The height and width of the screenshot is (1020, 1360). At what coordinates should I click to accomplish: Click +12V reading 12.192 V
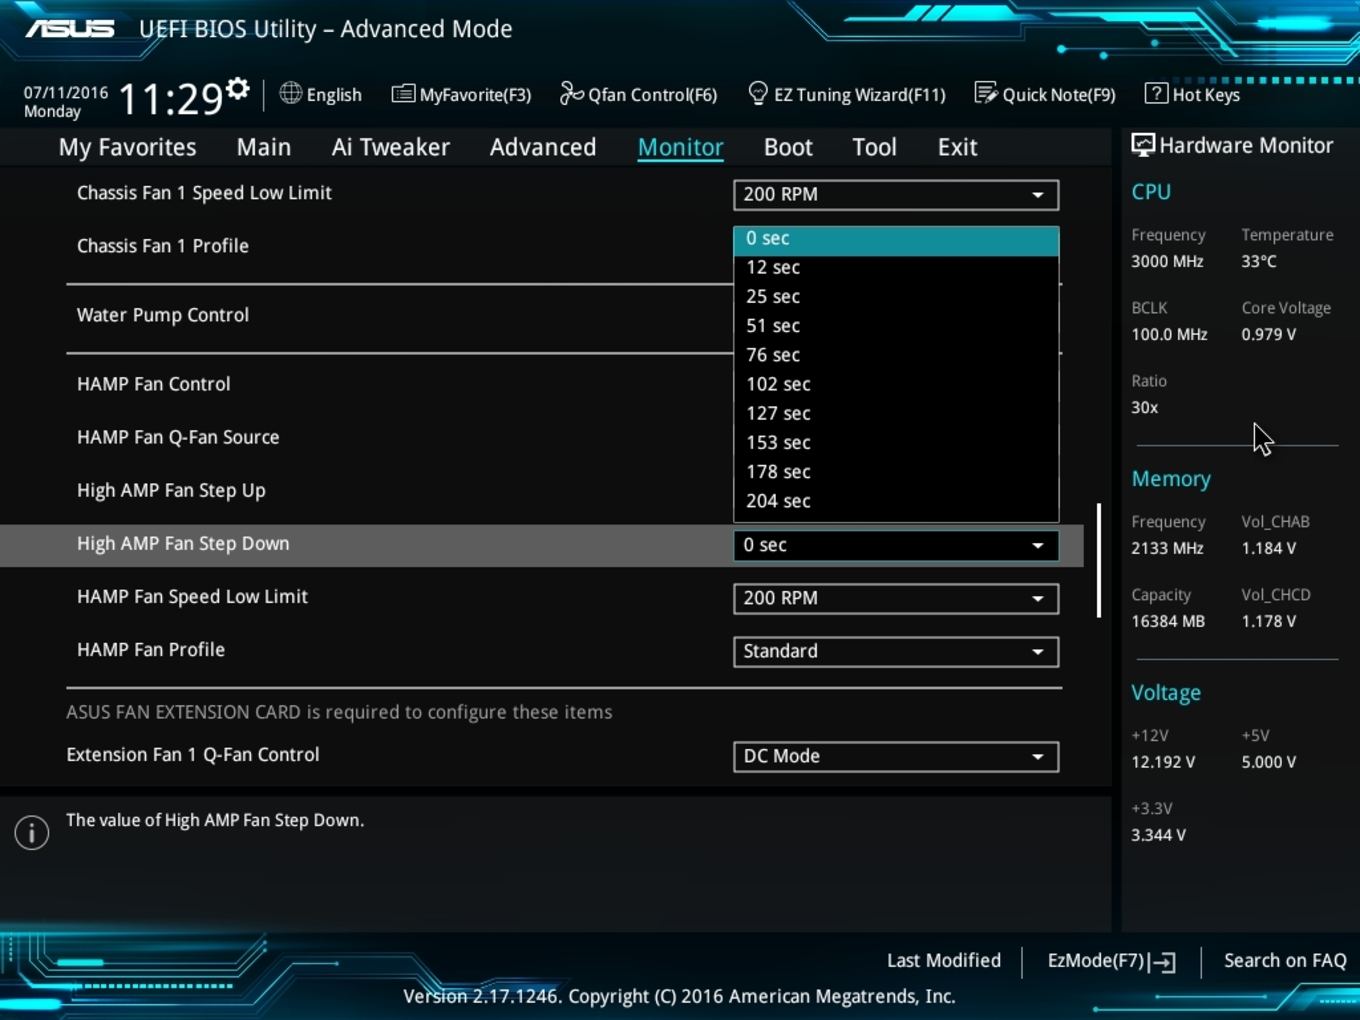click(1163, 762)
